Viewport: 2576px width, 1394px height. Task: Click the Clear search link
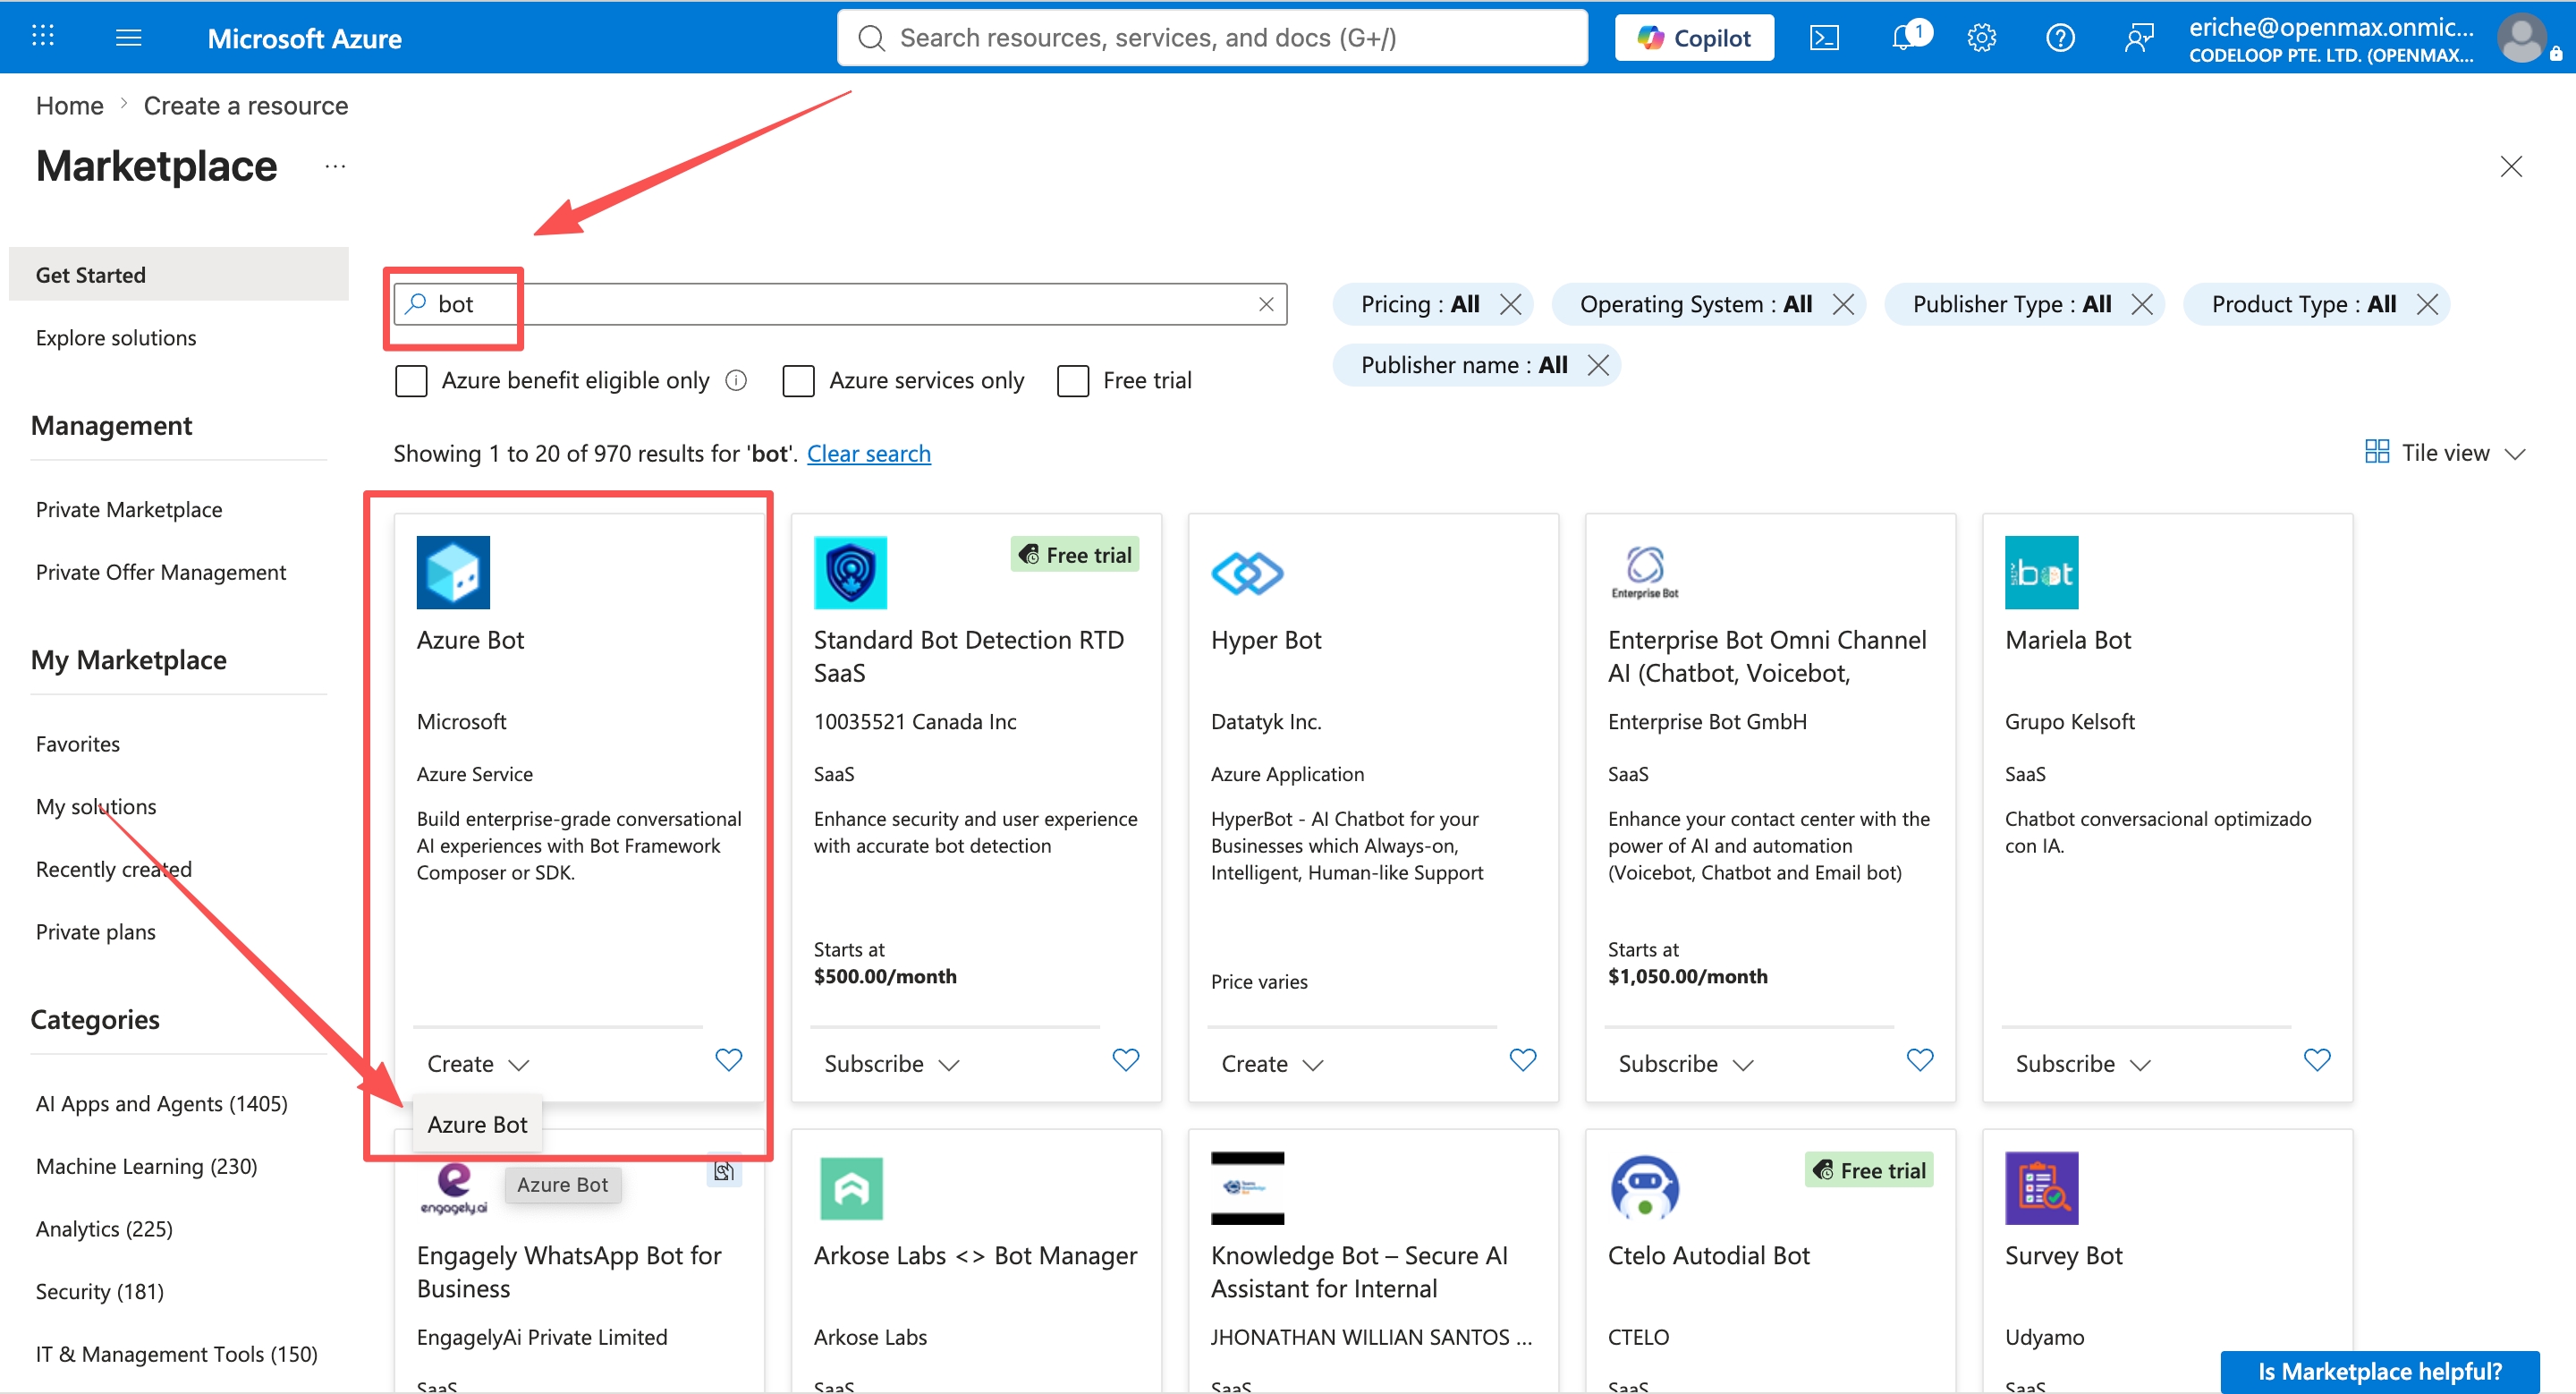[868, 454]
